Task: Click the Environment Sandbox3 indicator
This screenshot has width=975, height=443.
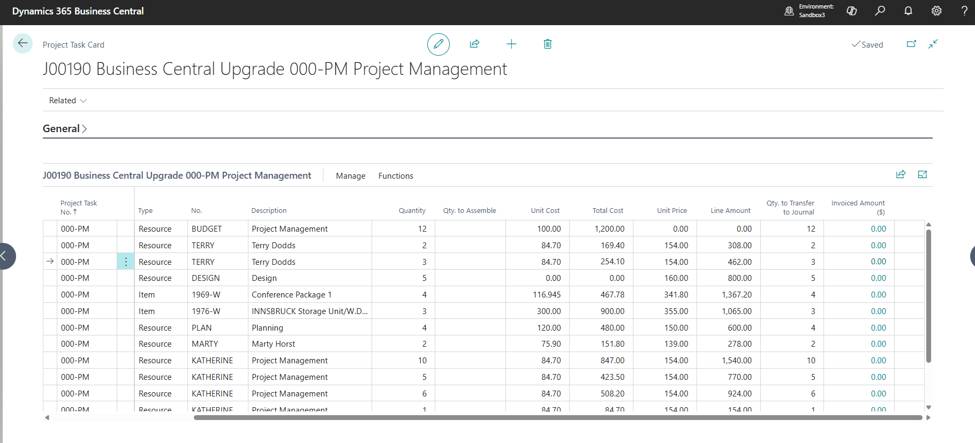Action: pyautogui.click(x=808, y=11)
